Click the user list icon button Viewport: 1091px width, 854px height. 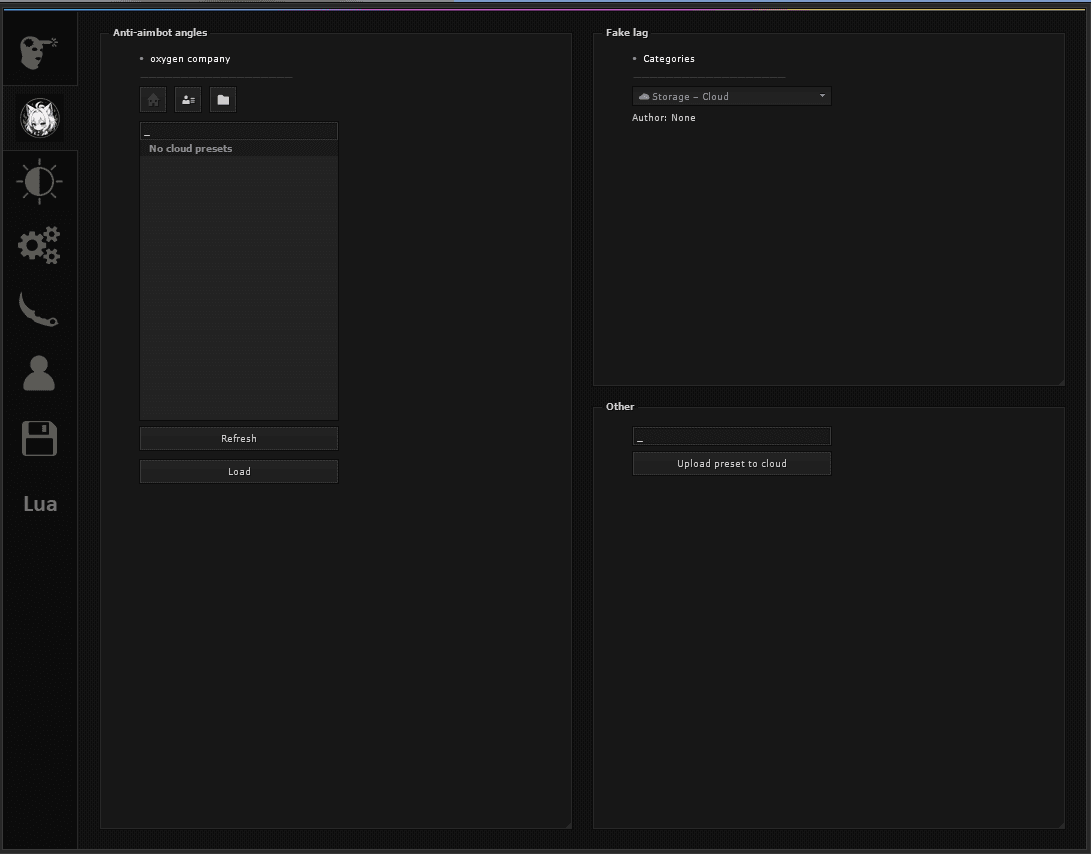(x=188, y=100)
